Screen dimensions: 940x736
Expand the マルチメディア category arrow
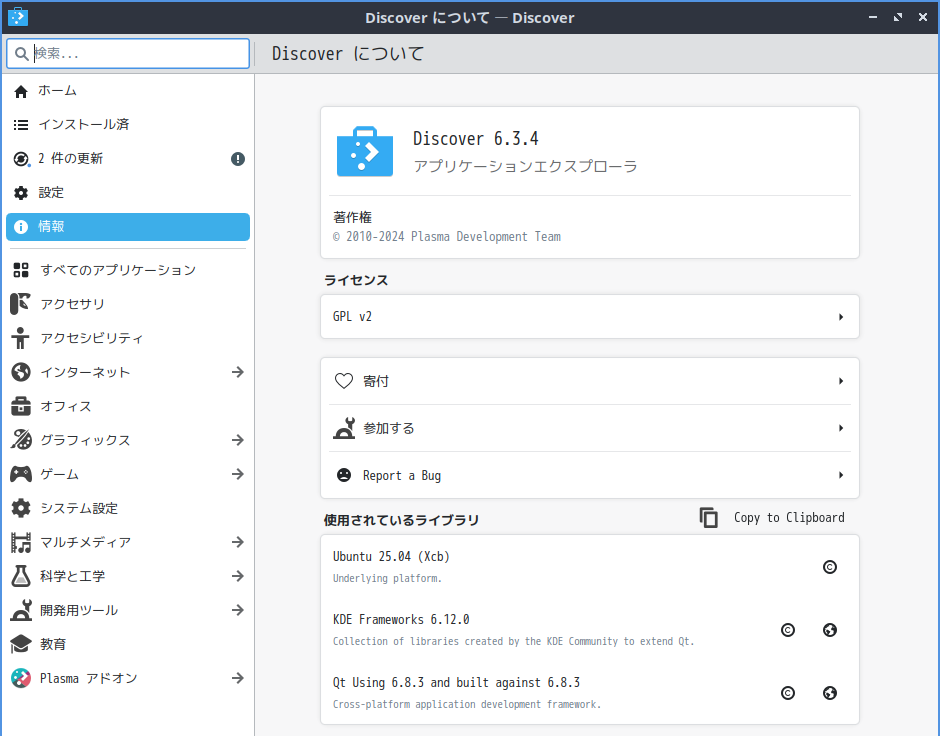pyautogui.click(x=238, y=542)
